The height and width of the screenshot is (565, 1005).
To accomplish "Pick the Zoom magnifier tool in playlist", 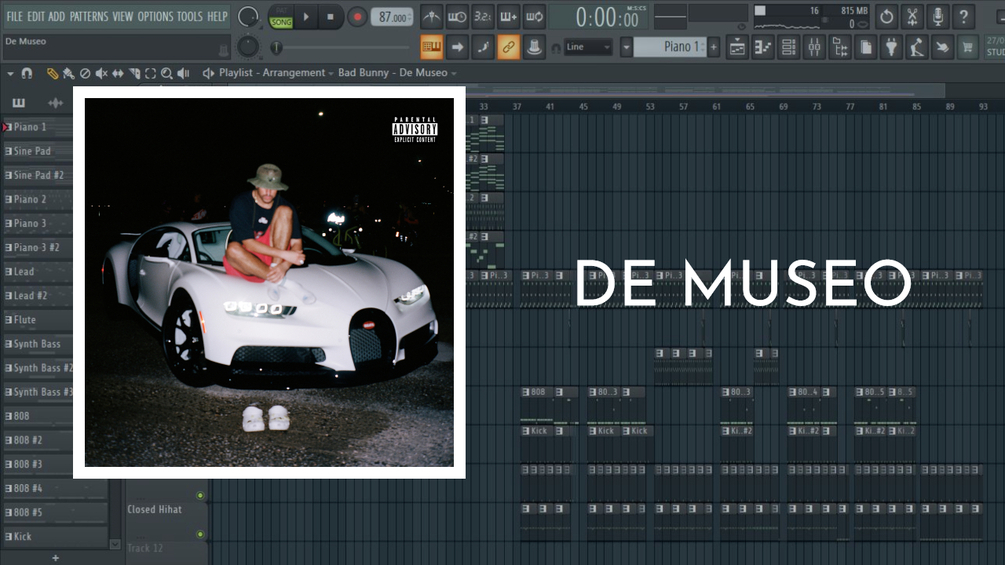I will click(x=167, y=74).
